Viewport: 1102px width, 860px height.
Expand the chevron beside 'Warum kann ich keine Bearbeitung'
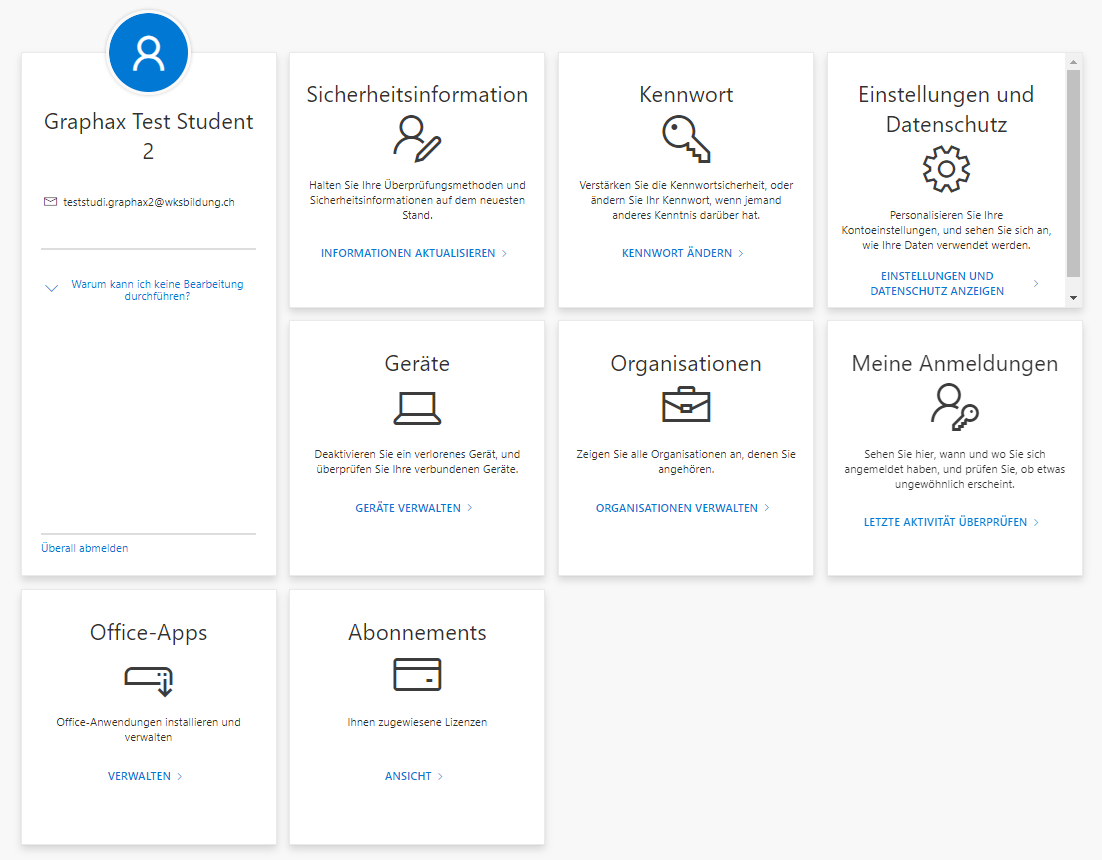click(x=51, y=288)
